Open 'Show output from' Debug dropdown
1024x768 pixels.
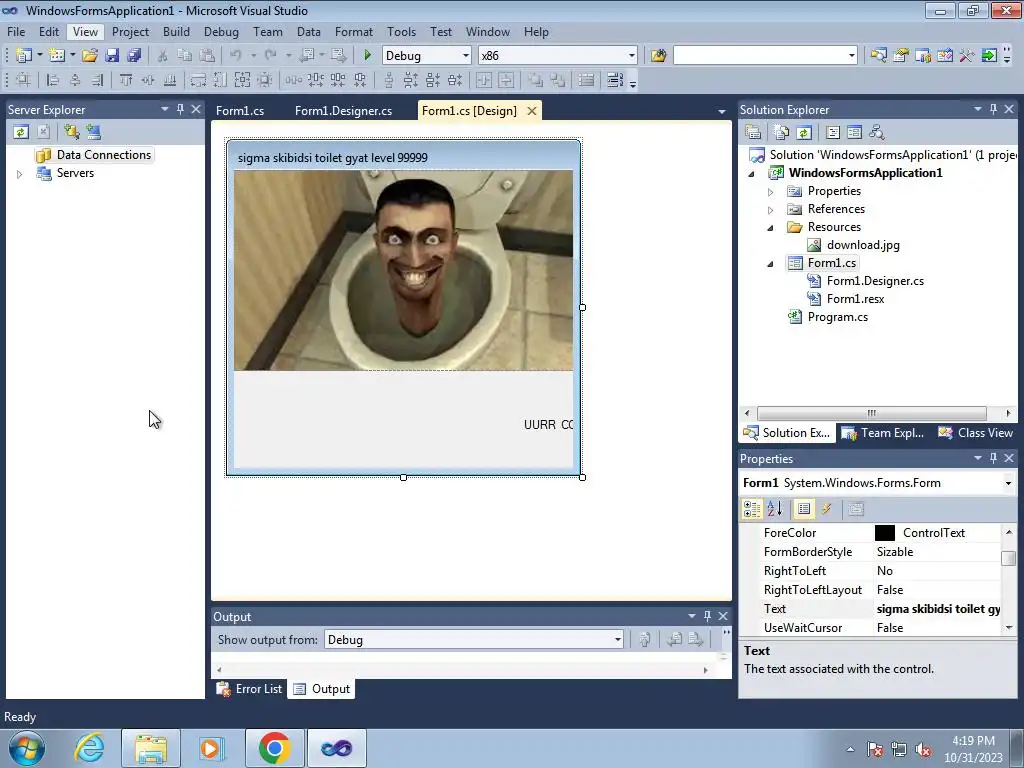tap(617, 639)
